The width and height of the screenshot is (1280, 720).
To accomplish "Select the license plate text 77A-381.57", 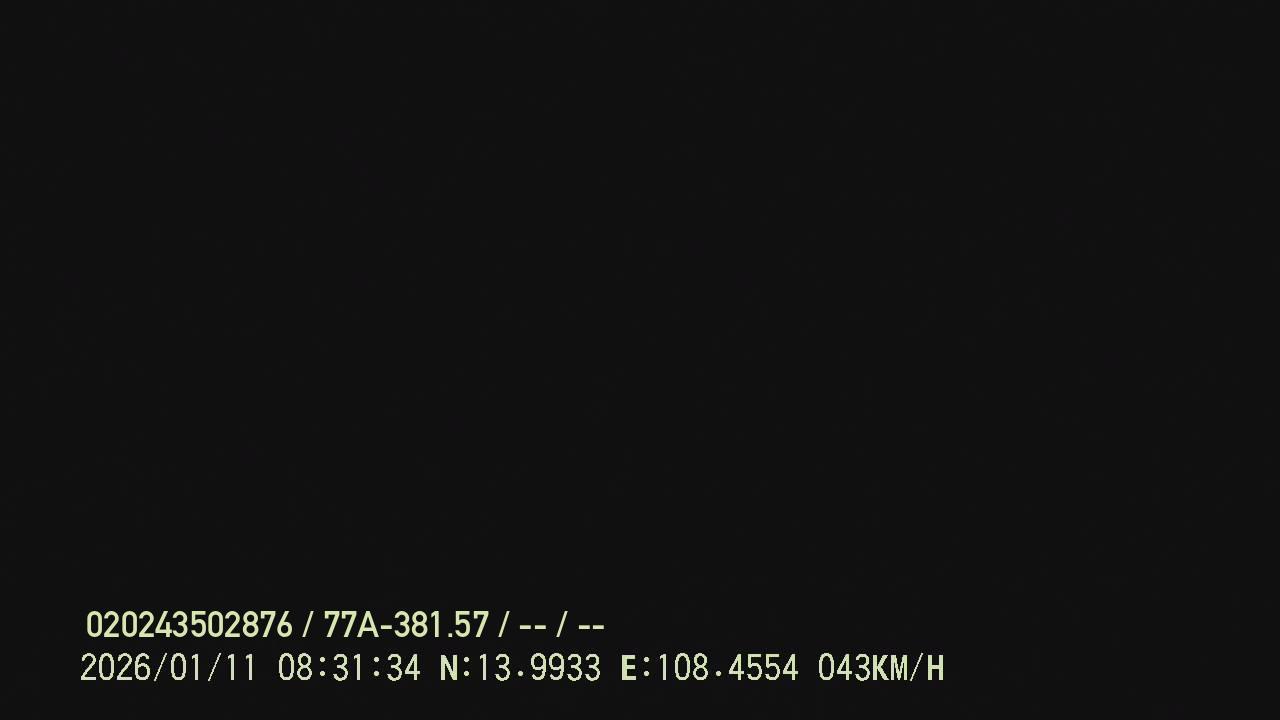I will coord(406,626).
